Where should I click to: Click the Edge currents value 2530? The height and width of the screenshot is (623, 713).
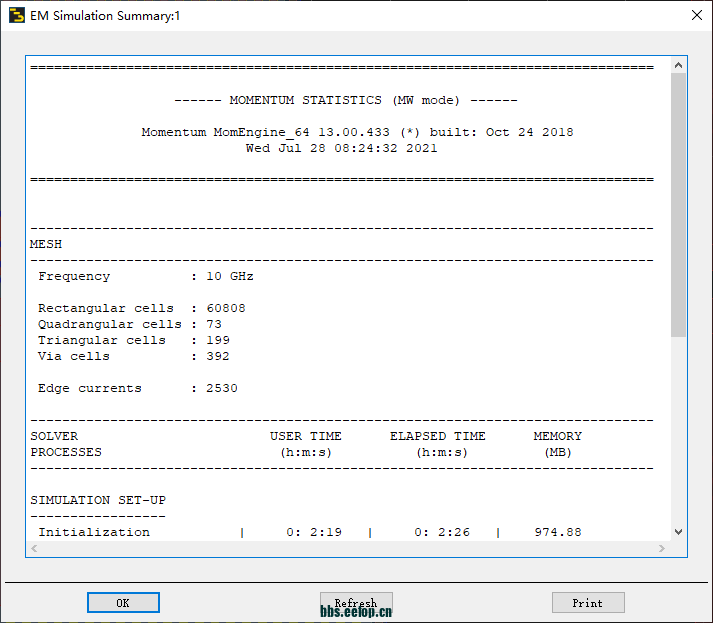click(221, 388)
